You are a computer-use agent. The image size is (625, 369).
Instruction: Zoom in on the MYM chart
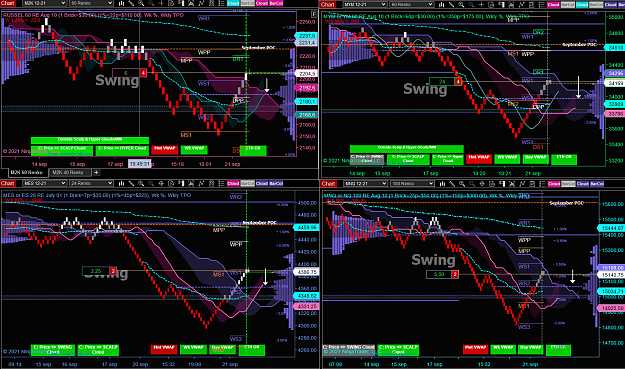click(x=462, y=4)
